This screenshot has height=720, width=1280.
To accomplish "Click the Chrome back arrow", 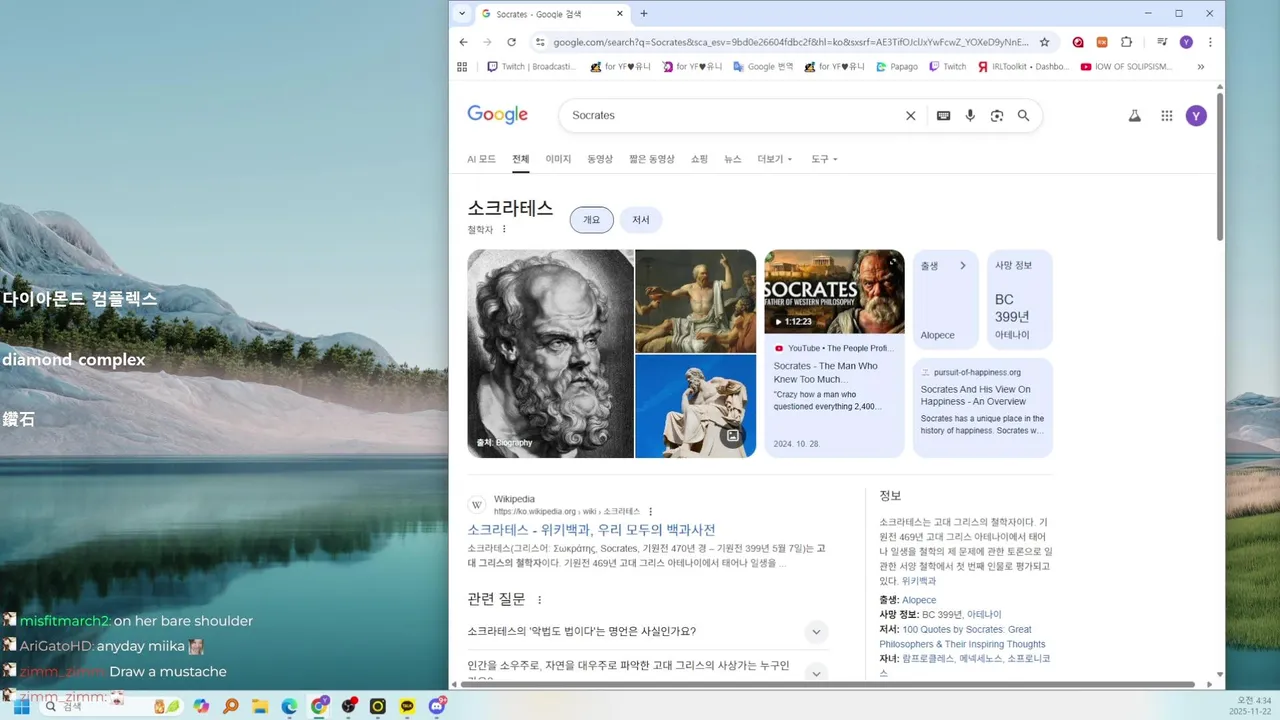I will 463,42.
